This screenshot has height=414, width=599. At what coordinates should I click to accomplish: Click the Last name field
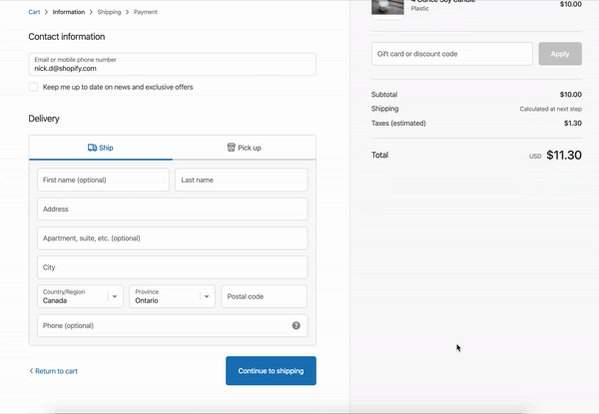[x=241, y=180]
